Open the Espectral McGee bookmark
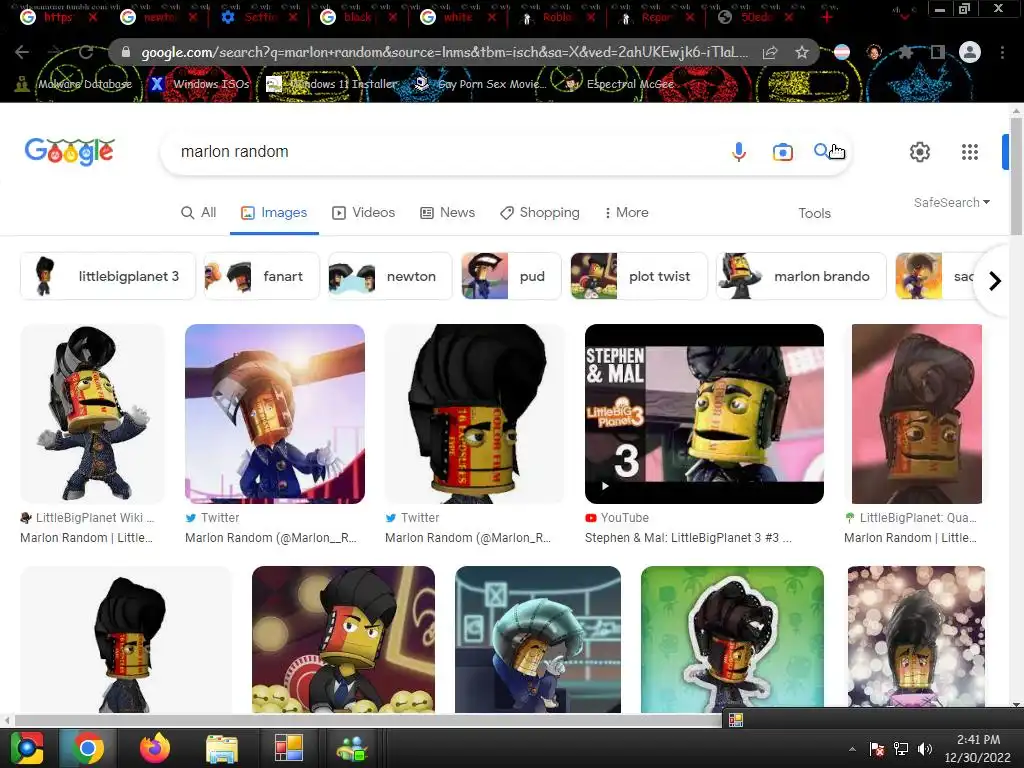The width and height of the screenshot is (1024, 768). [x=619, y=84]
